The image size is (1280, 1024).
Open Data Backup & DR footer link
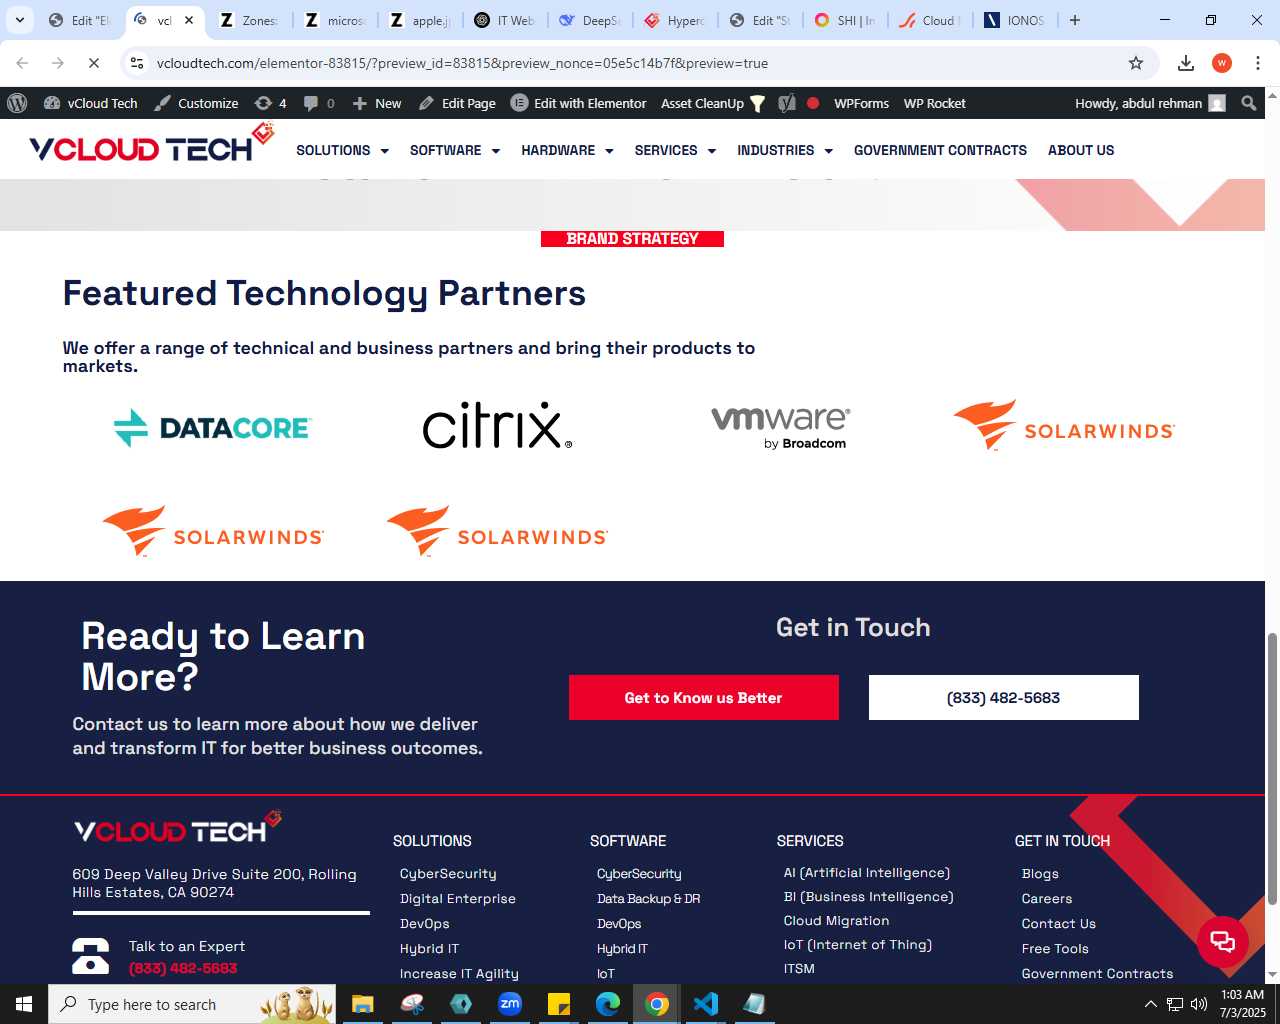pyautogui.click(x=648, y=898)
